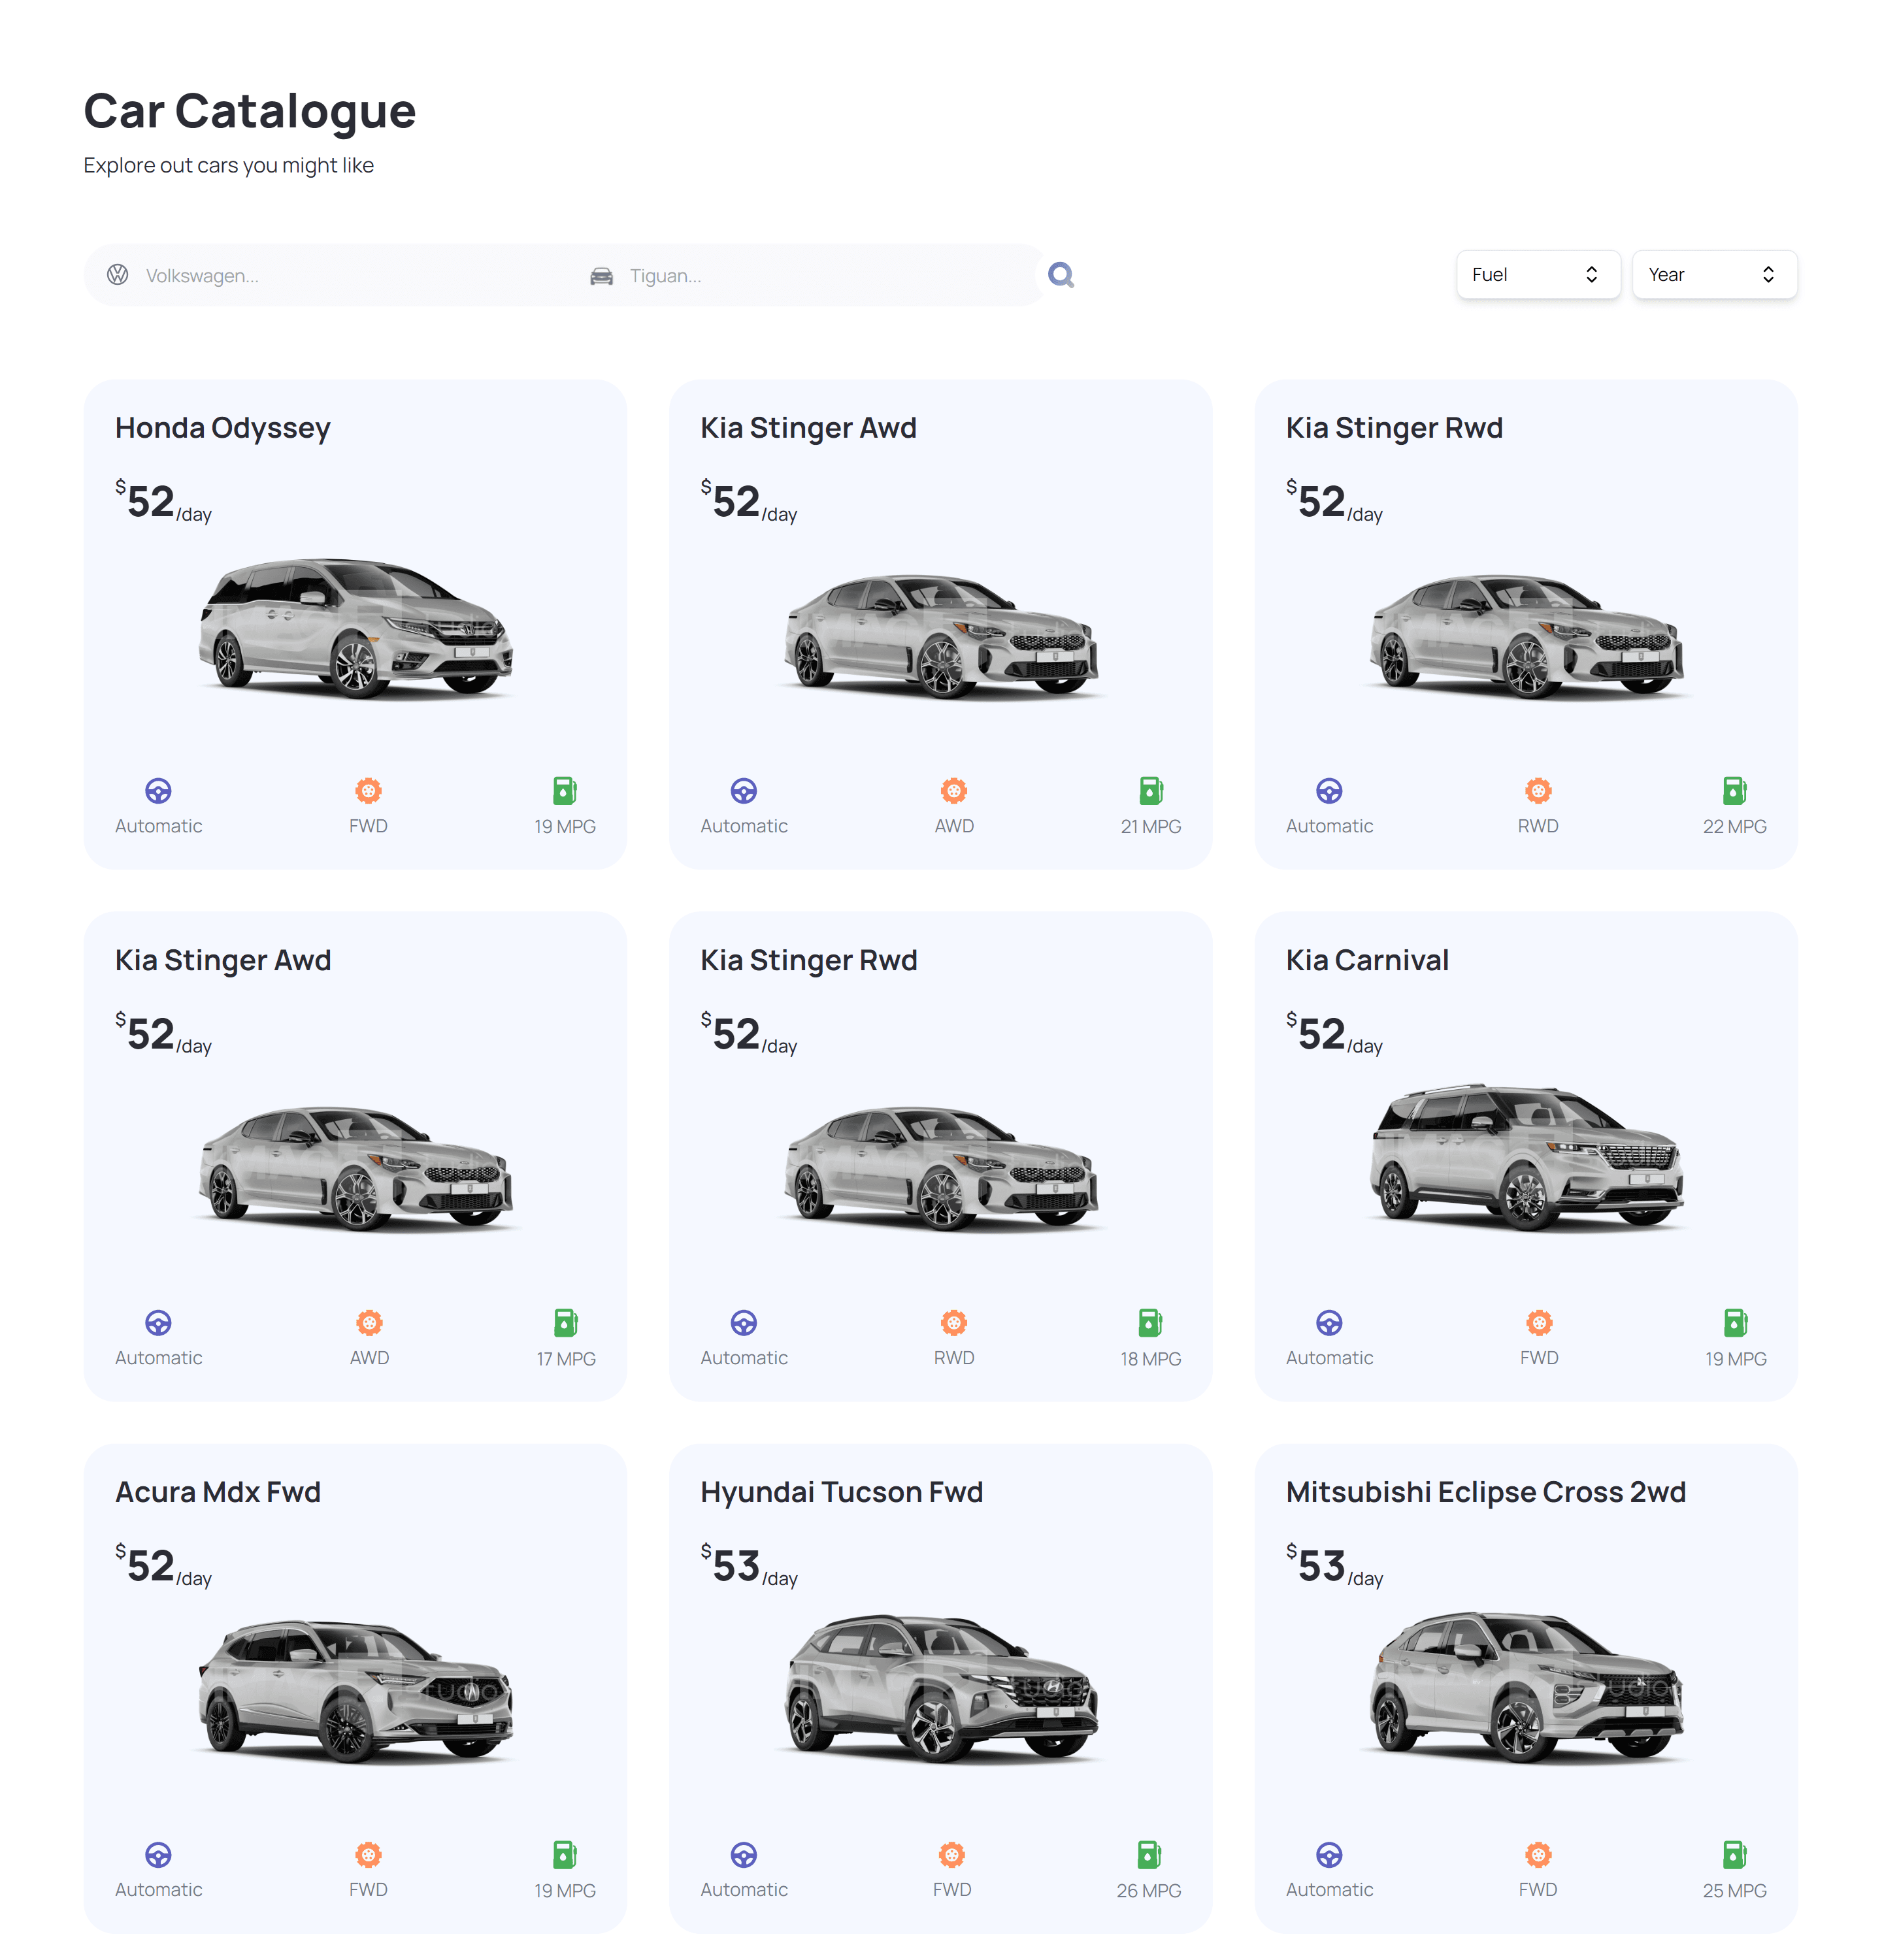Viewport: 1882px width, 1960px height.
Task: Click the gas pump icon on Kia Carnival card
Action: (1735, 1322)
